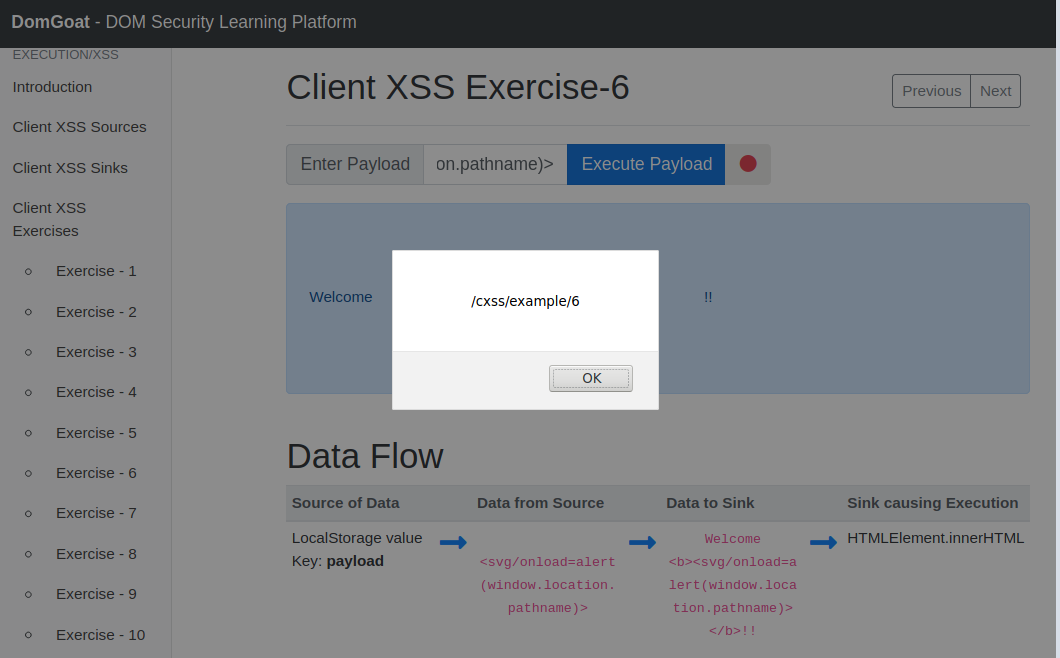Screen dimensions: 1060x658
Task: Click inside the payload input field
Action: [x=495, y=164]
